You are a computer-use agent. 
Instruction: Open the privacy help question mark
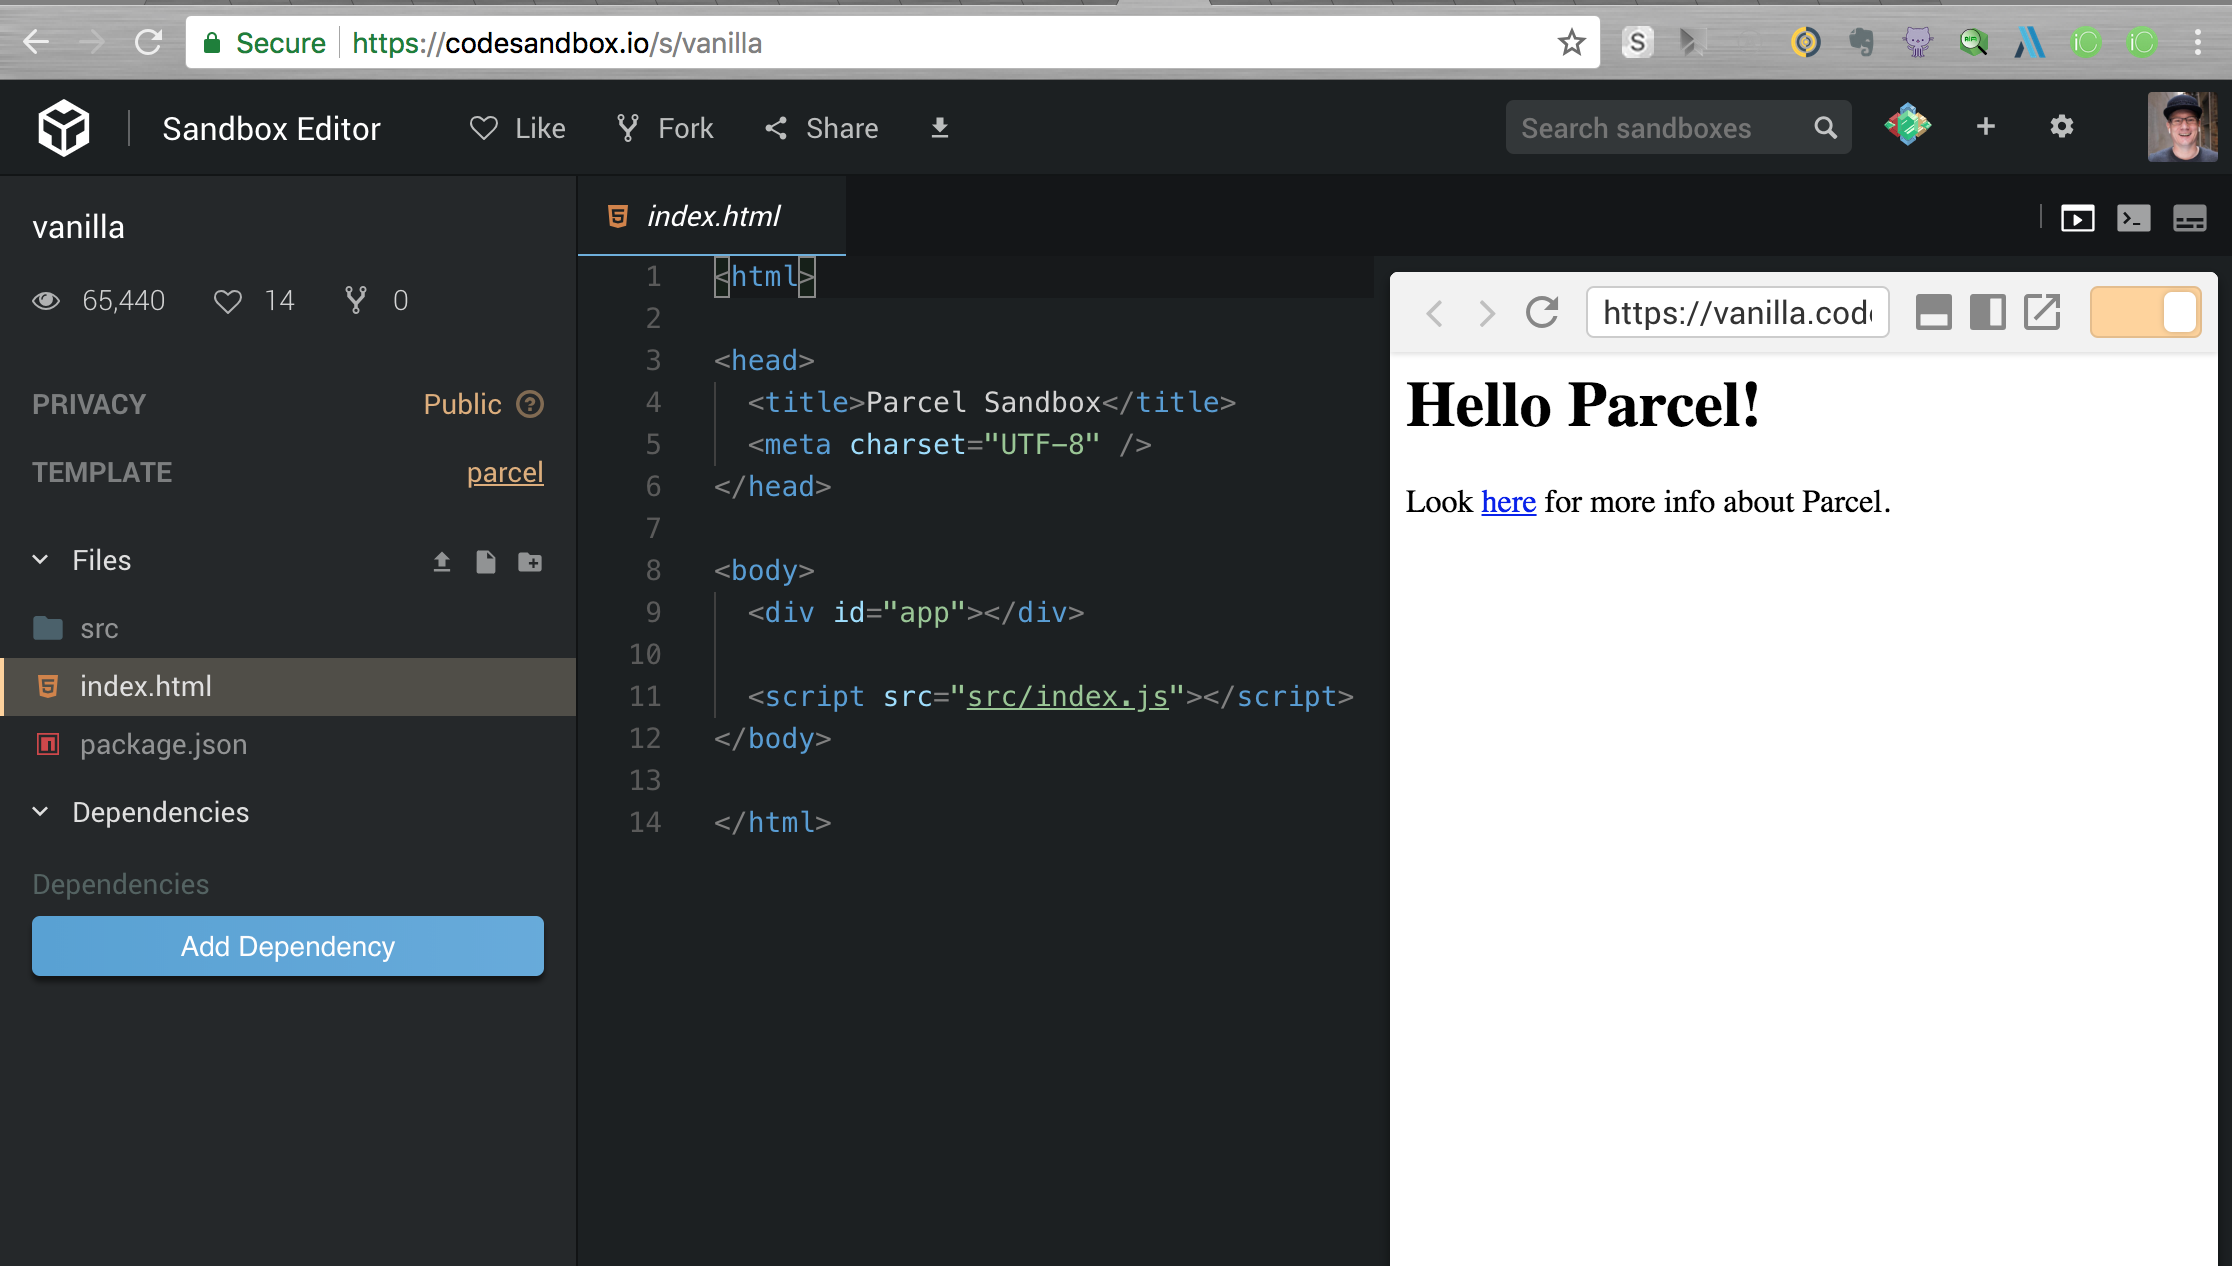530,404
